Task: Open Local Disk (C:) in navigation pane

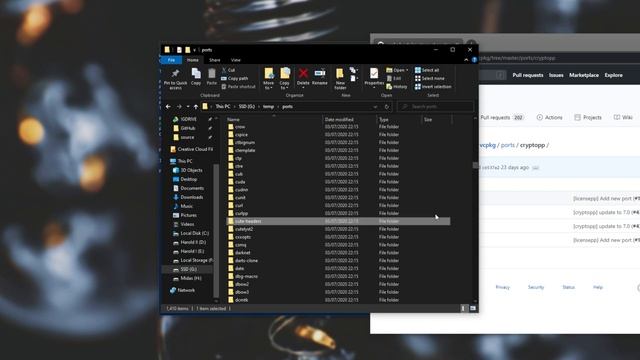Action: (x=194, y=233)
